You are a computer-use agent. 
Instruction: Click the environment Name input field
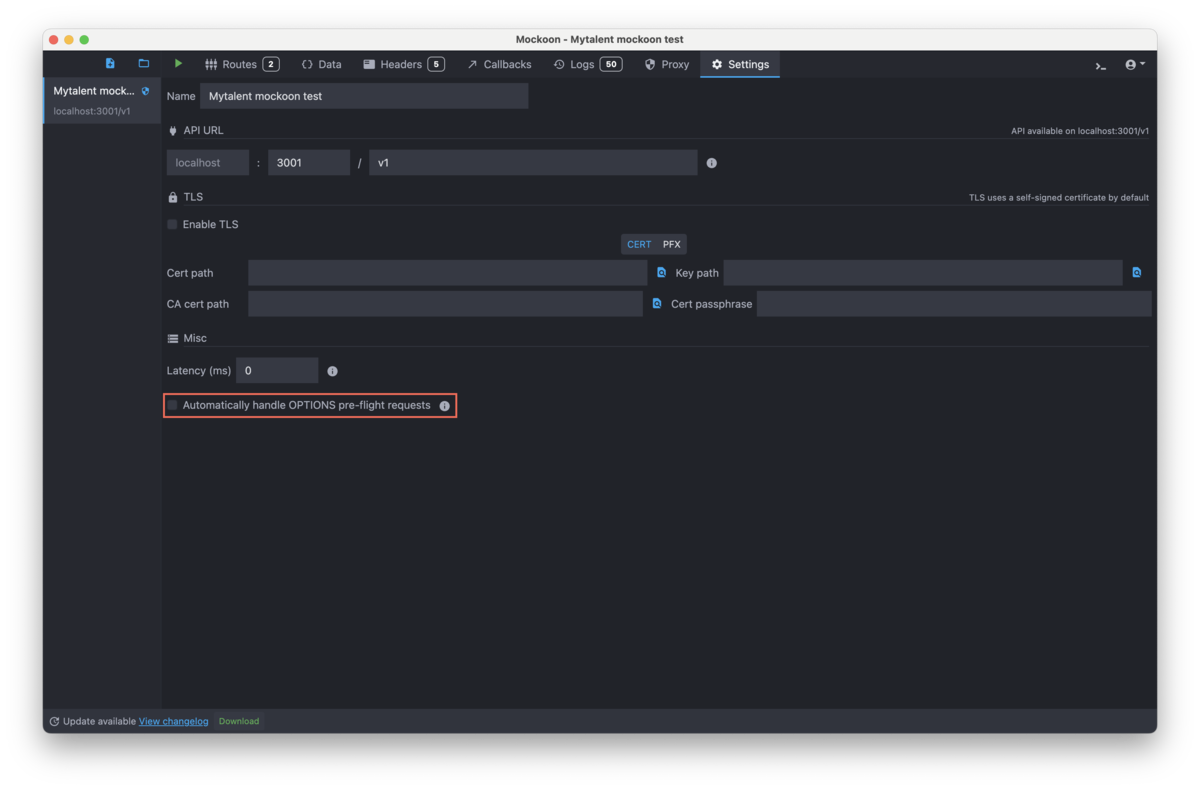point(364,96)
